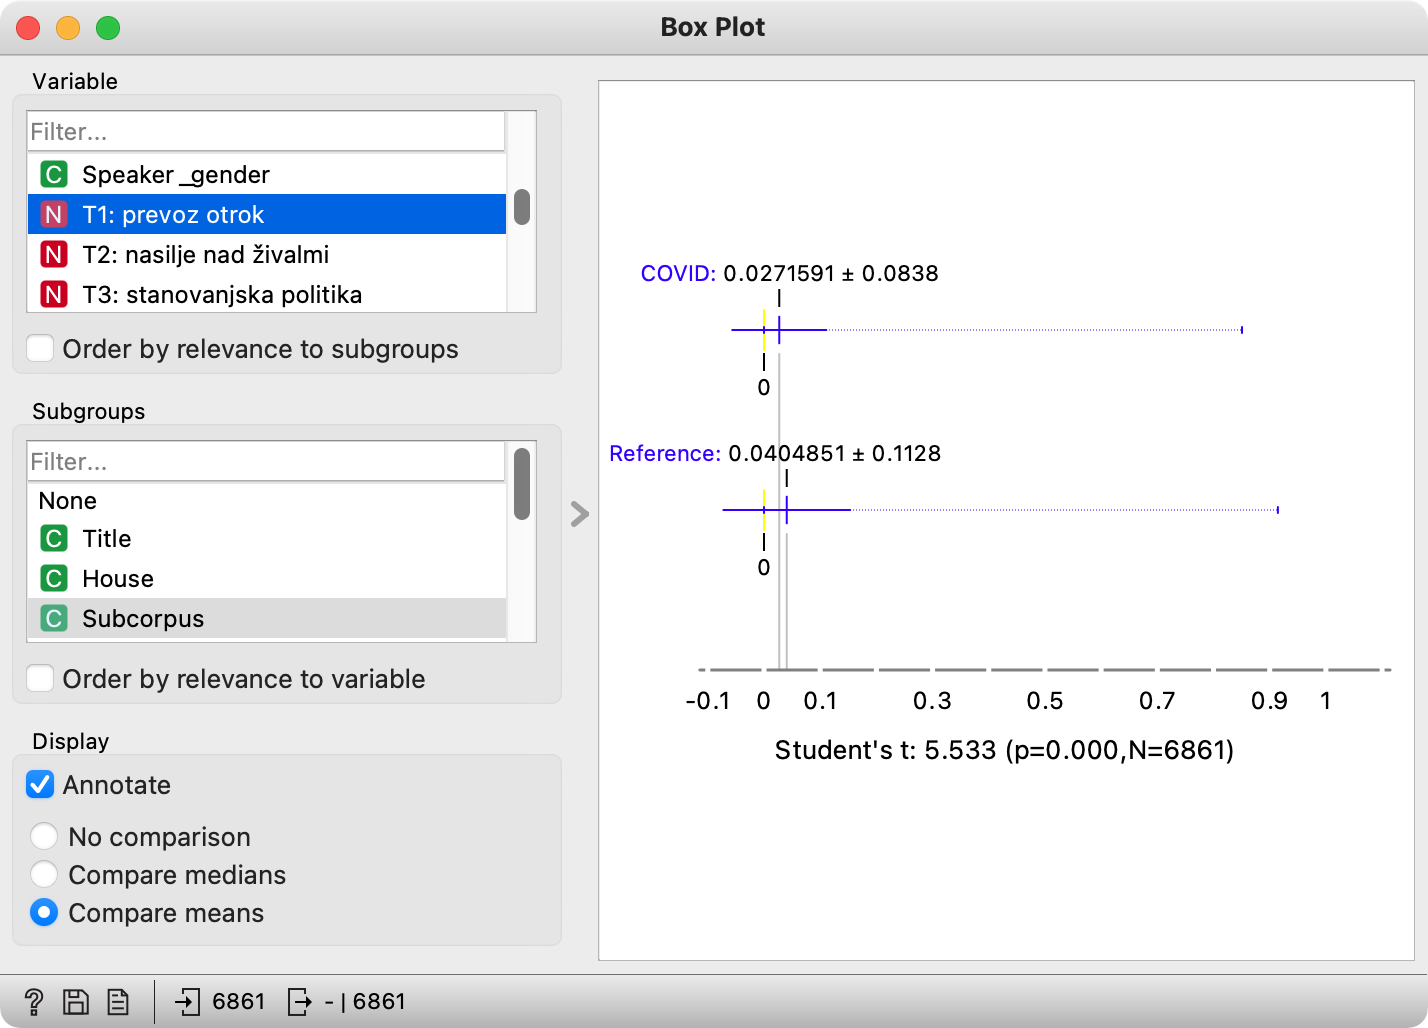Uncheck the Annotate checkbox

coord(41,785)
